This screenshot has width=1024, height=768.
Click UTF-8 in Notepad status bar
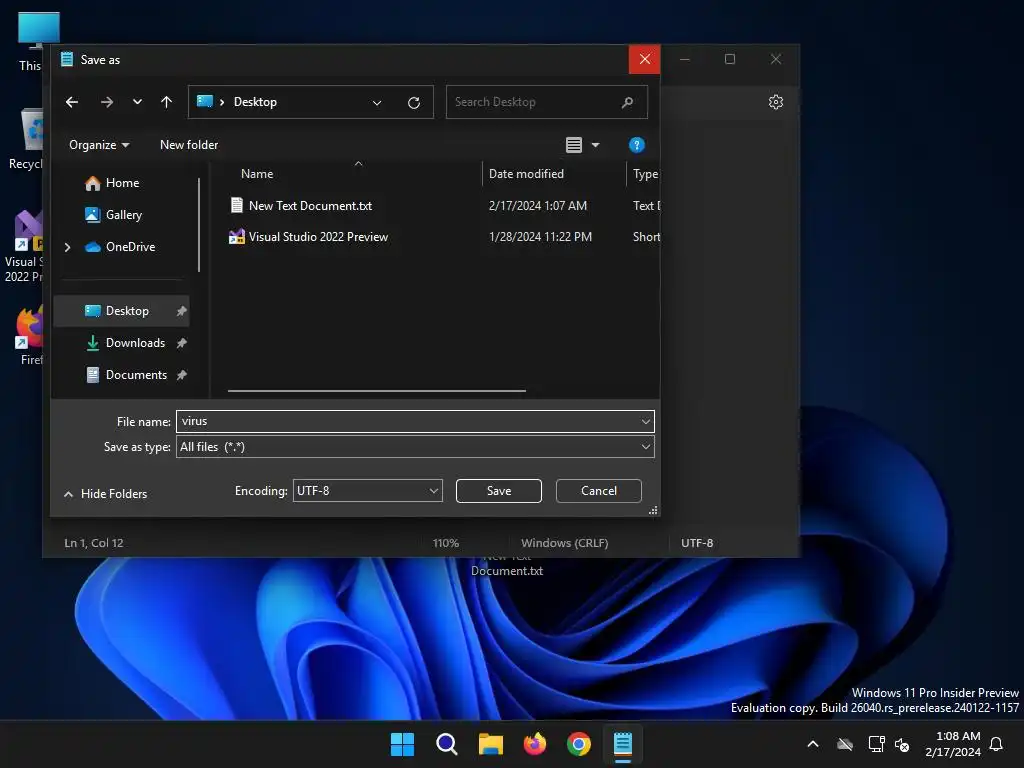697,543
